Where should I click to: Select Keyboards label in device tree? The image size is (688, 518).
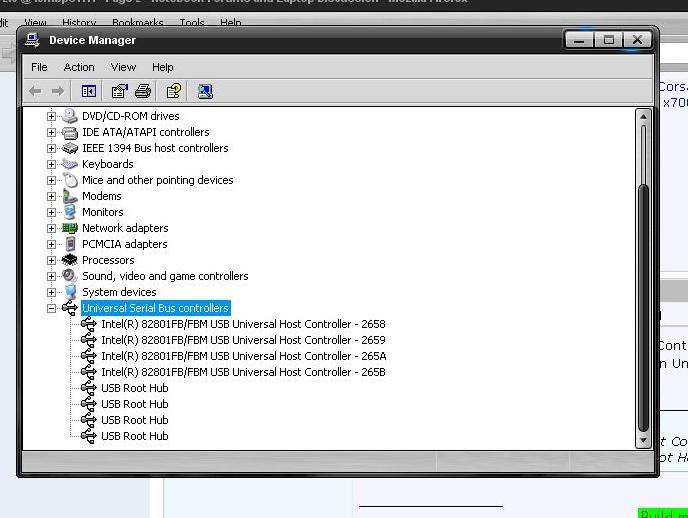tap(108, 164)
